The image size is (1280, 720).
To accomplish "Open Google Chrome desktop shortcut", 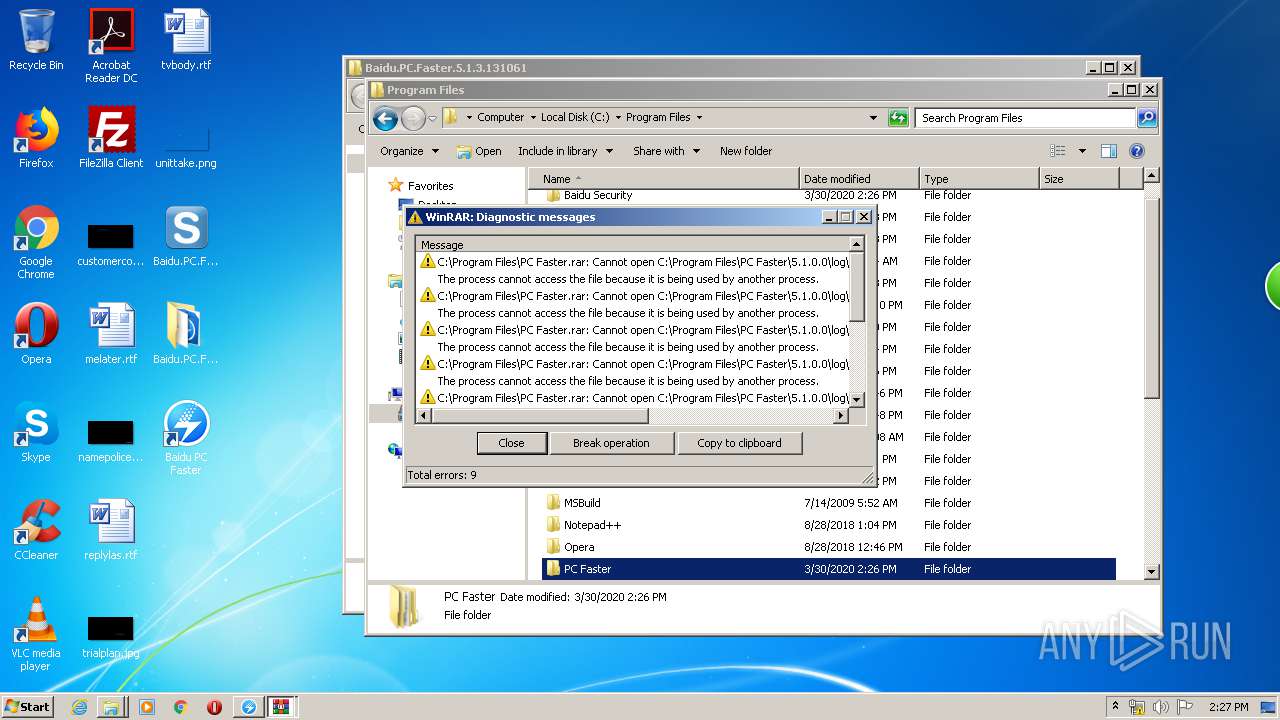I will coord(36,242).
